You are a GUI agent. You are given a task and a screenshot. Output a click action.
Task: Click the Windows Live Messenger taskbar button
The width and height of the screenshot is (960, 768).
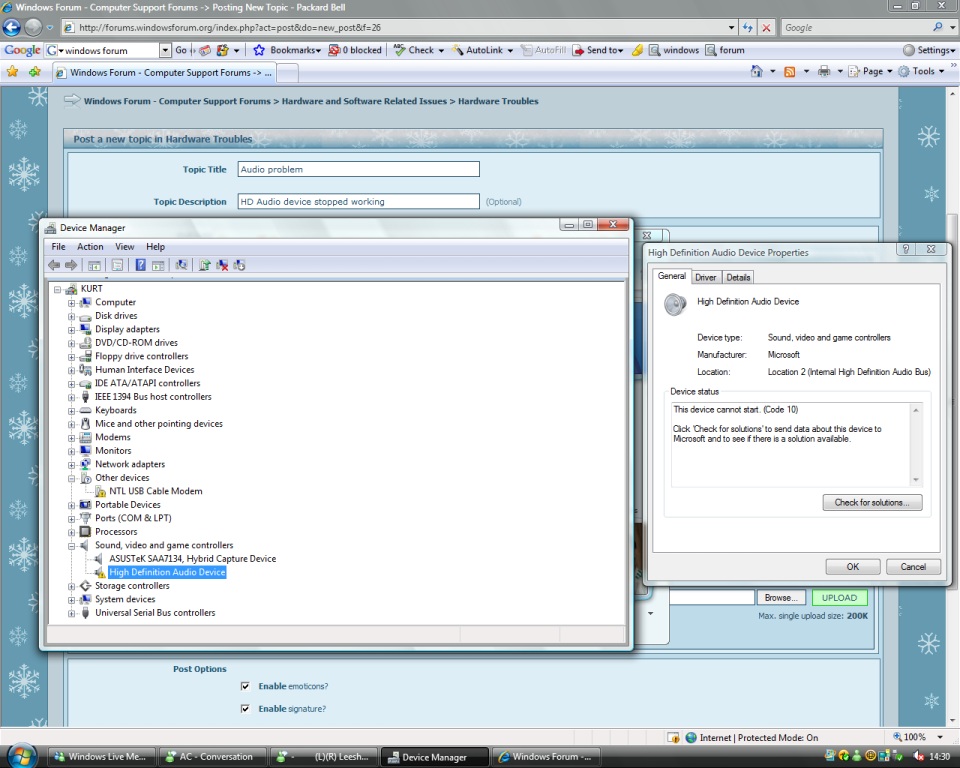click(x=101, y=756)
